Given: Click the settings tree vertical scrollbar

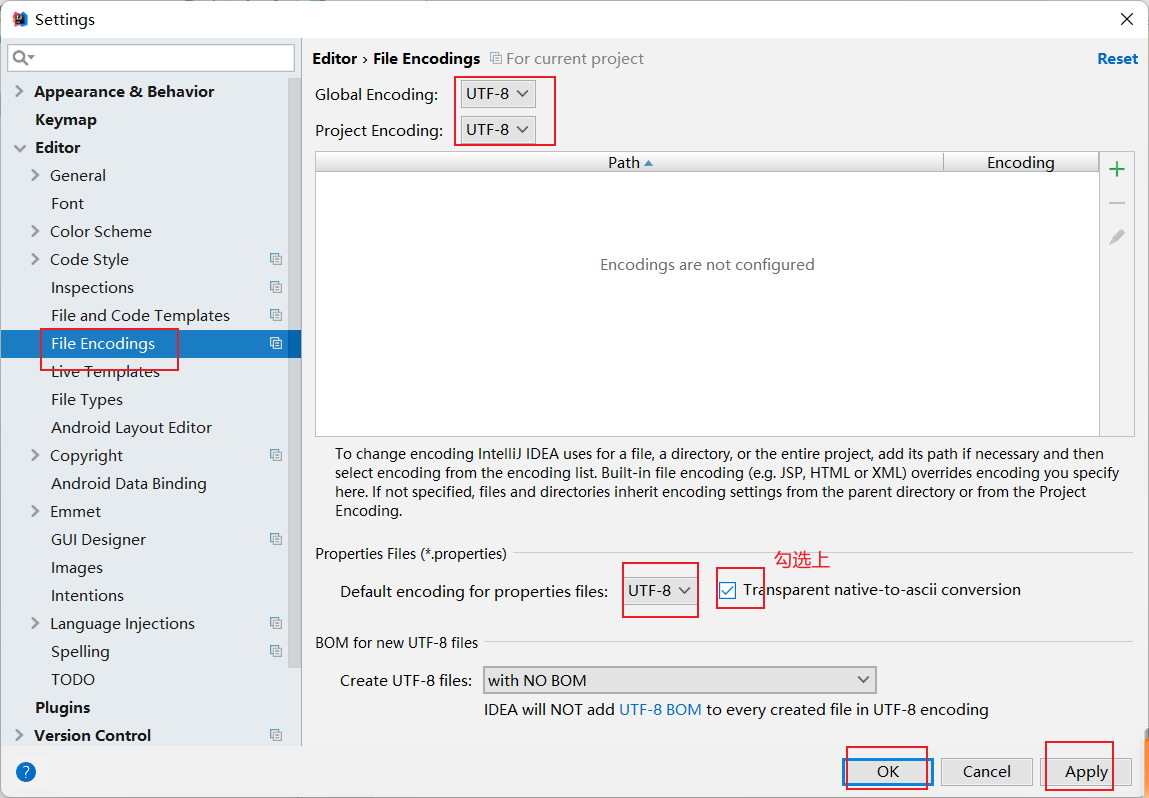Looking at the screenshot, I should coord(295,374).
